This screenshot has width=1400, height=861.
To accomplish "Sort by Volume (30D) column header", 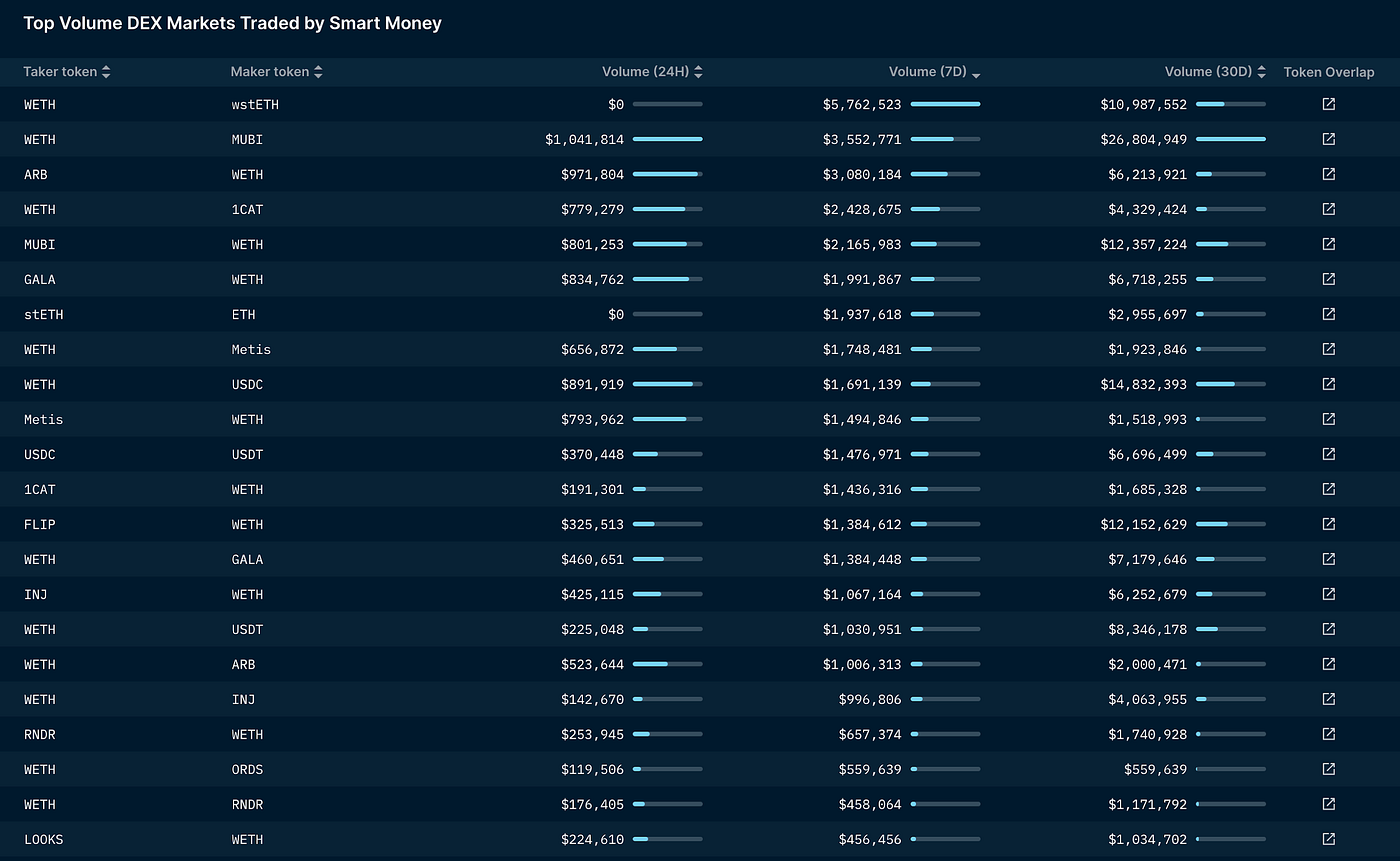I will click(x=1216, y=72).
